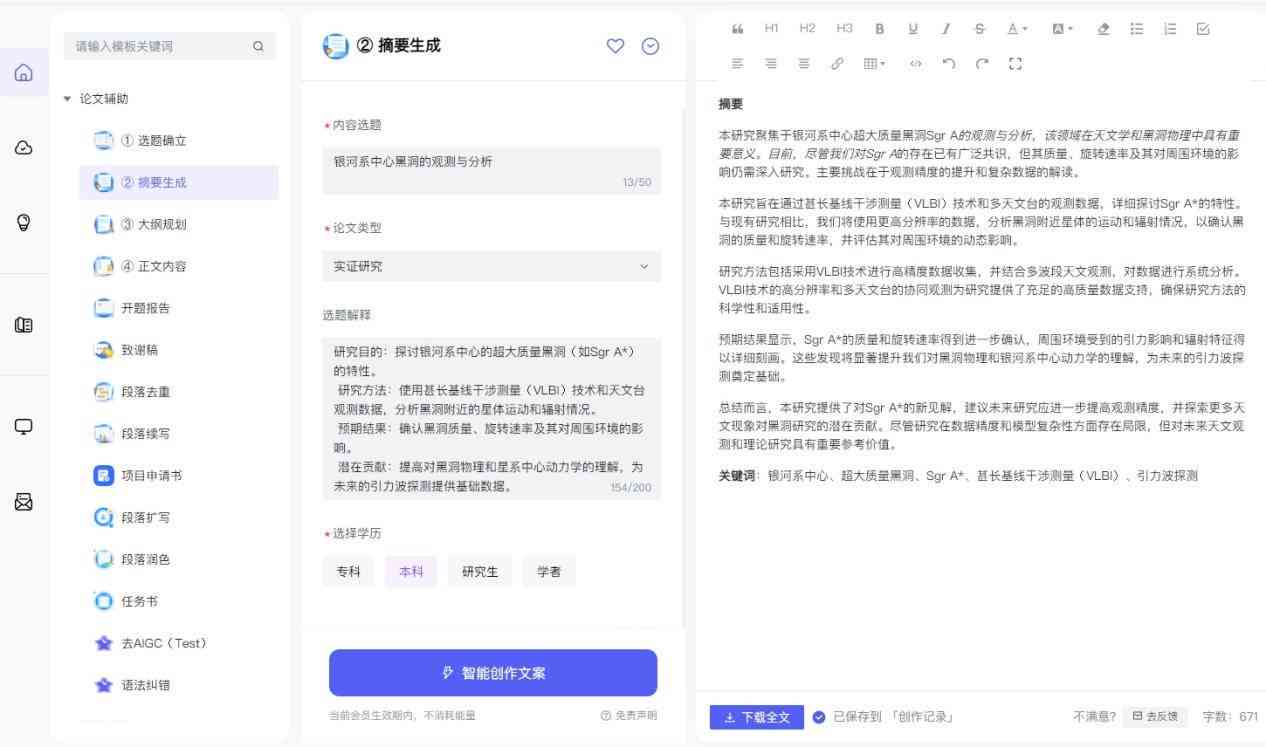The height and width of the screenshot is (747, 1266).
Task: Open the mail icon in left sidebar
Action: tap(24, 503)
